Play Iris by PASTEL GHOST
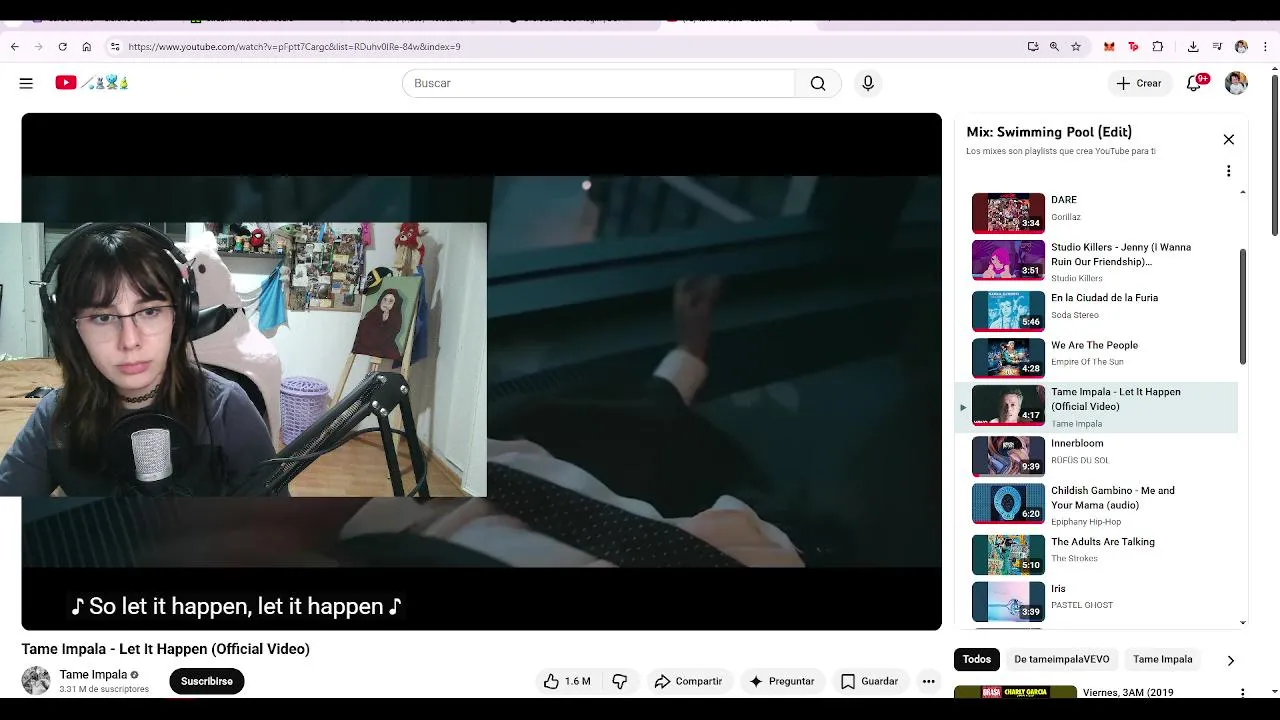 (x=1097, y=600)
